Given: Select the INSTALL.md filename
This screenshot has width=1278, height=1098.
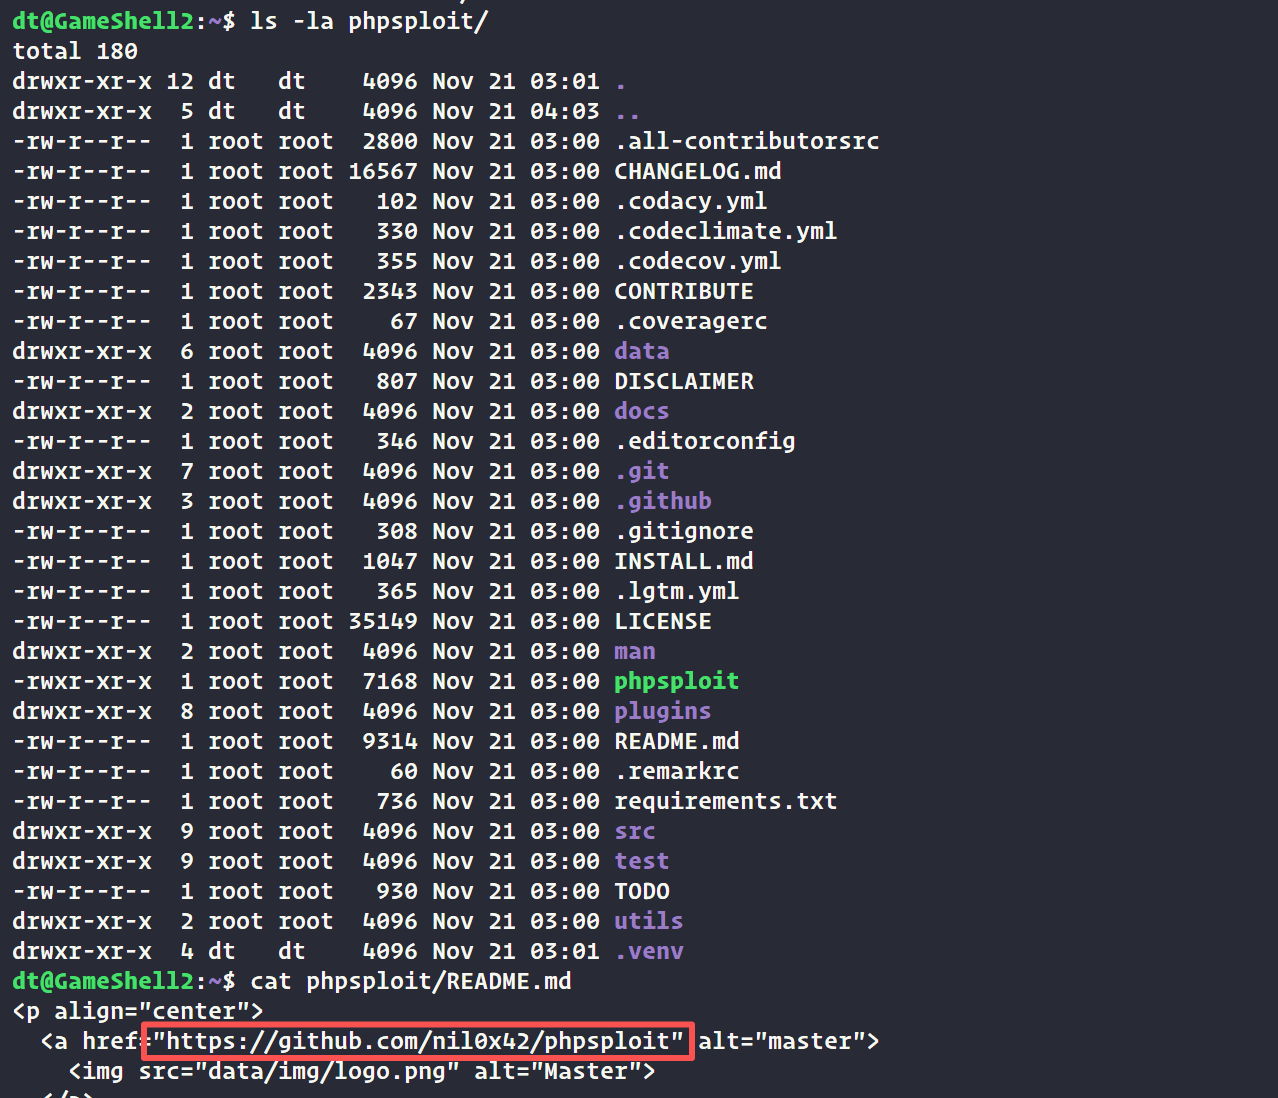Looking at the screenshot, I should coord(683,562).
